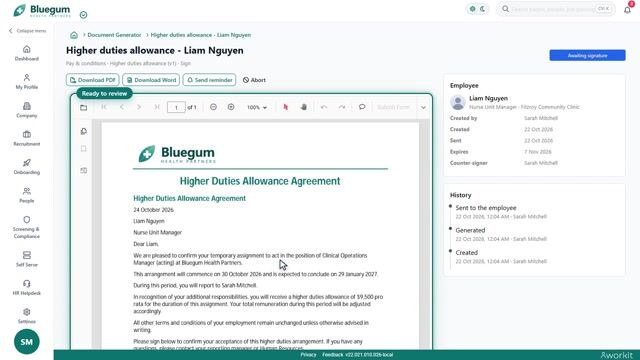Click the SM user avatar
This screenshot has height=360, width=640.
[27, 342]
